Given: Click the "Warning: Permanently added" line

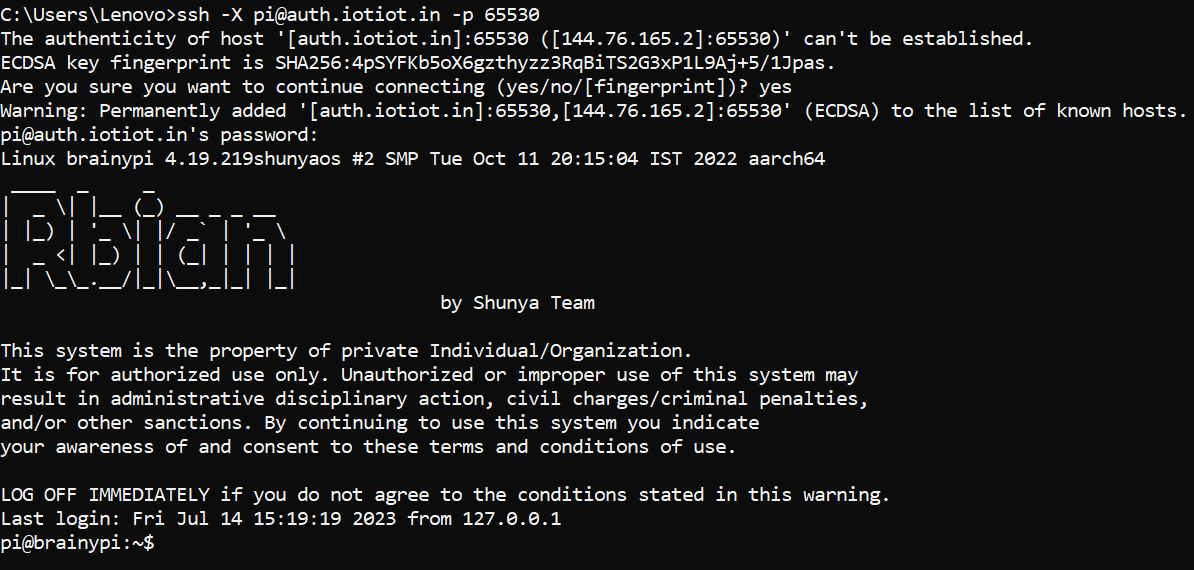Looking at the screenshot, I should tap(593, 111).
